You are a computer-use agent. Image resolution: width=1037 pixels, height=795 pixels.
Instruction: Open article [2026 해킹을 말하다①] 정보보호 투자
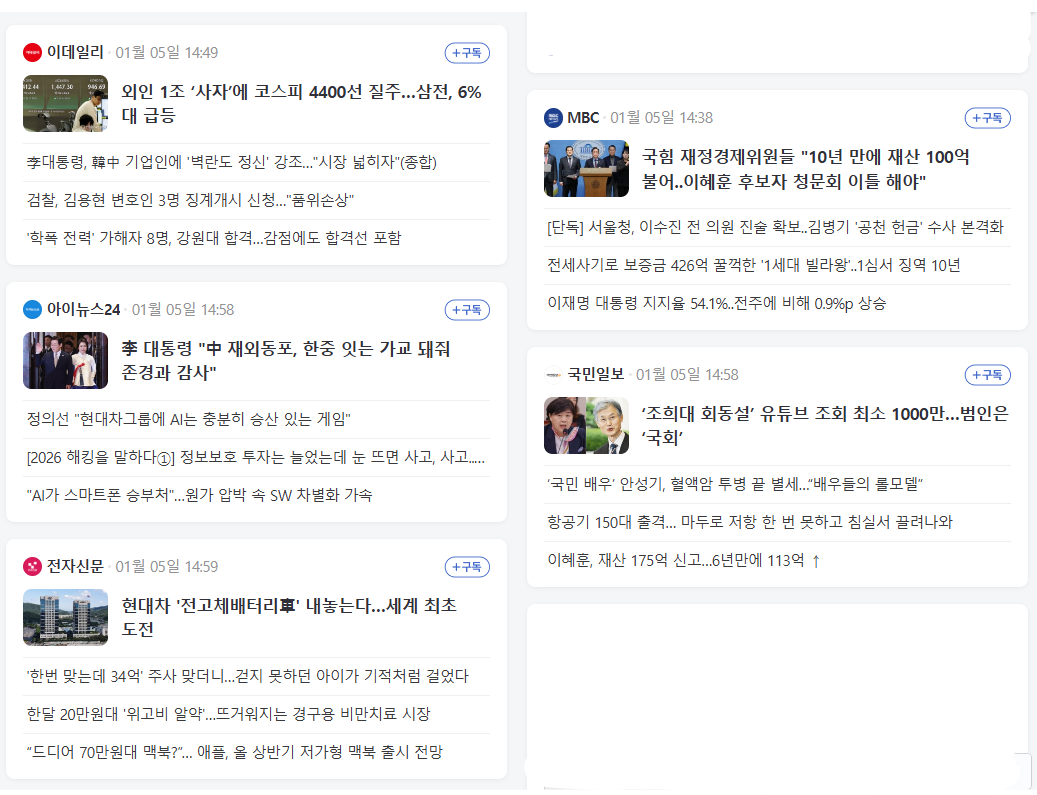click(x=256, y=458)
